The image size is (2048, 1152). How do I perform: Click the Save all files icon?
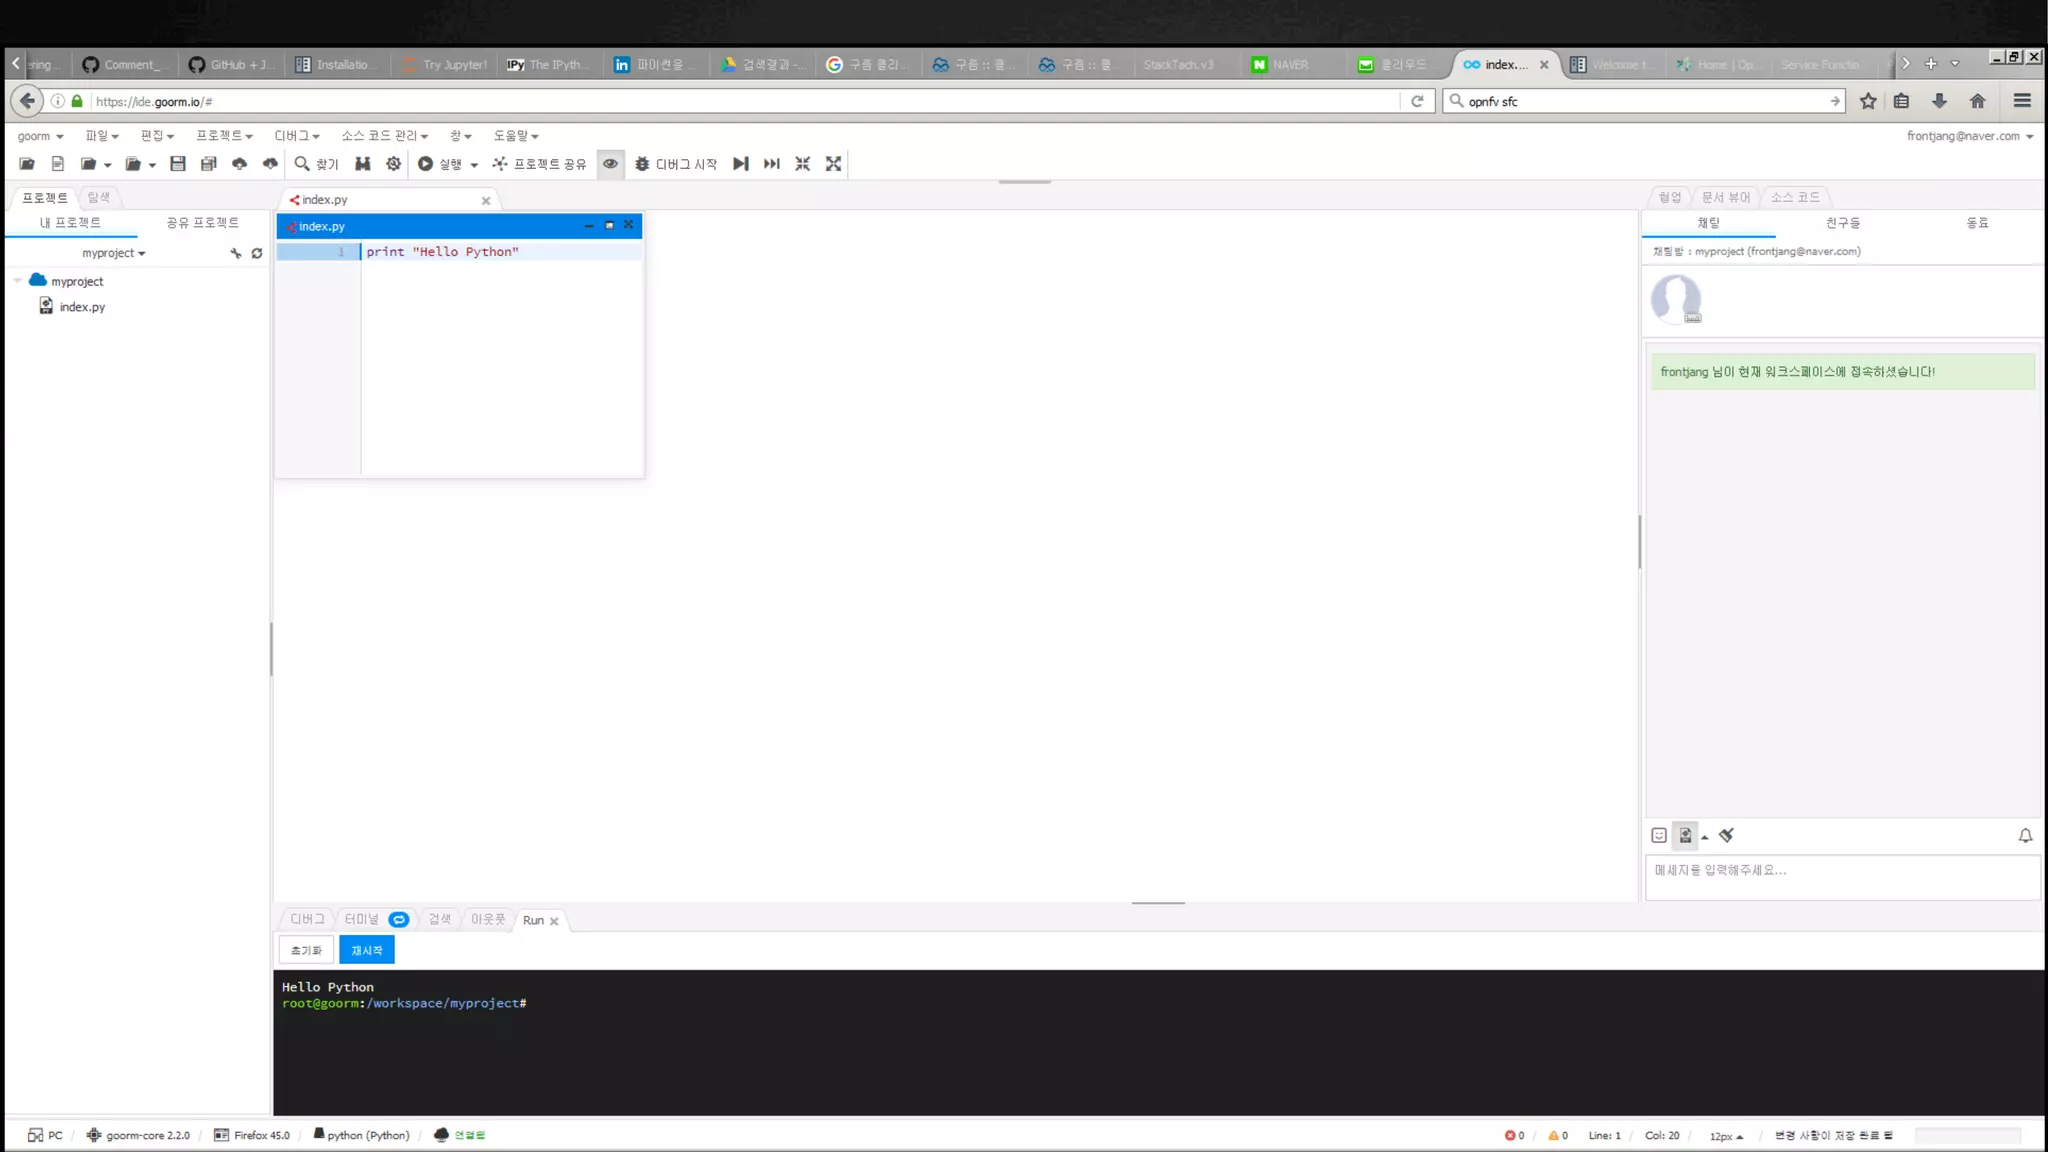tap(208, 164)
